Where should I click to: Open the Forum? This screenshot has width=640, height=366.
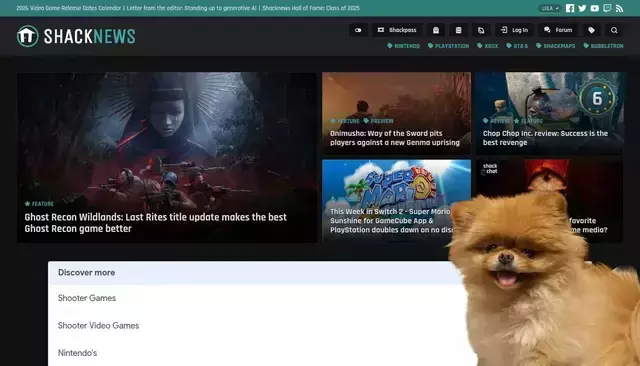tap(558, 30)
